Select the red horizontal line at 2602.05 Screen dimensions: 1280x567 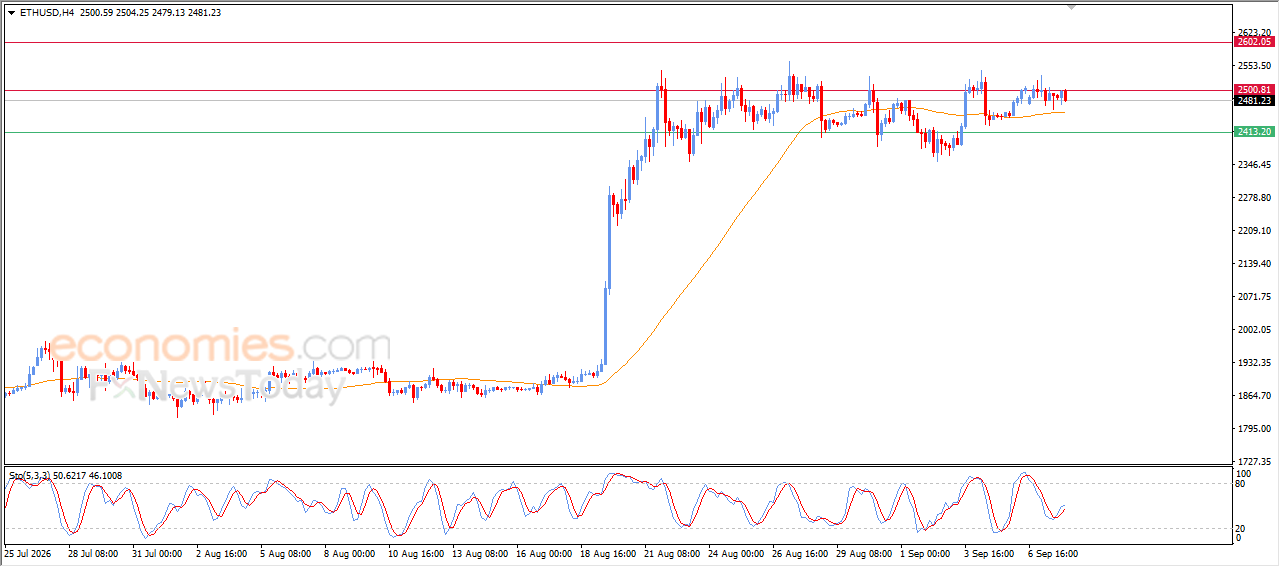point(617,42)
